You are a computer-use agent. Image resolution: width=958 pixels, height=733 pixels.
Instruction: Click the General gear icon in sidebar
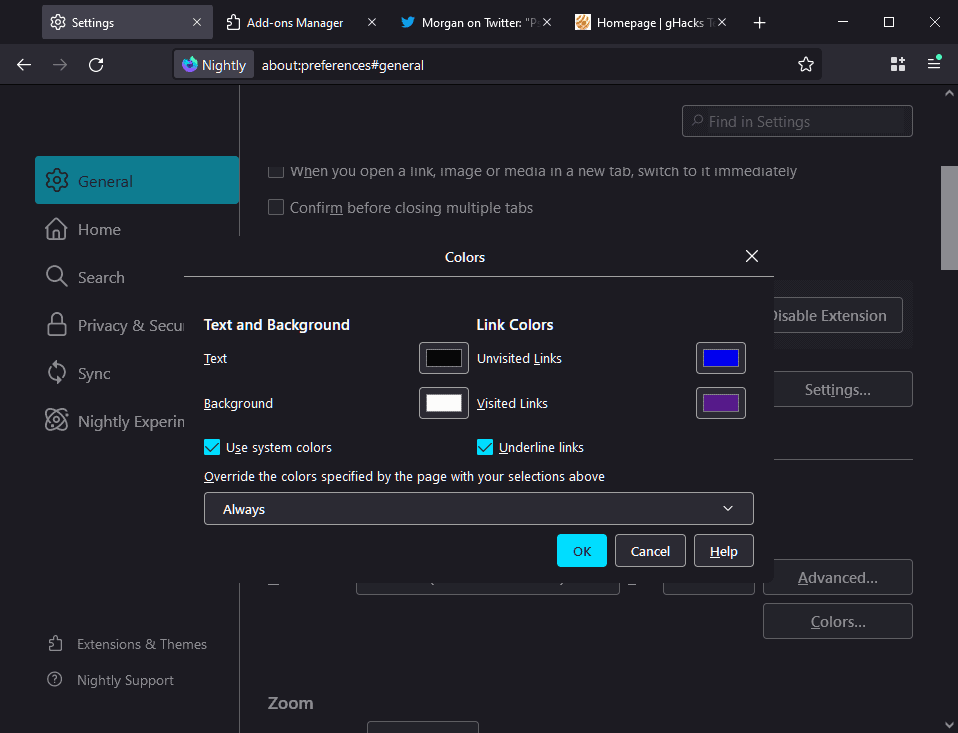click(56, 180)
